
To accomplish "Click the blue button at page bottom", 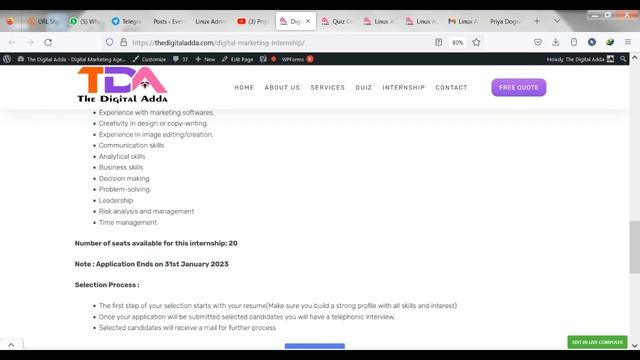I will [x=315, y=346].
